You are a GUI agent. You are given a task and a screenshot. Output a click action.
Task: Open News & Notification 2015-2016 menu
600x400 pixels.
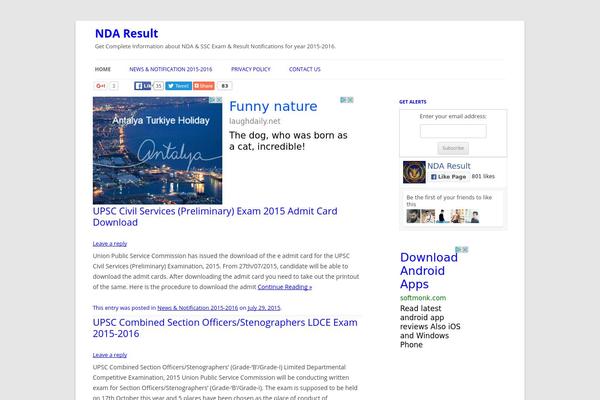(x=171, y=69)
